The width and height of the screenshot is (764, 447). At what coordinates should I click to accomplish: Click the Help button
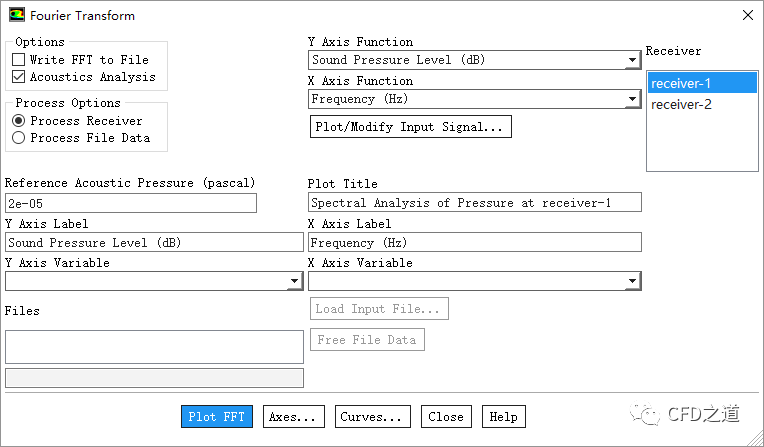tap(503, 417)
